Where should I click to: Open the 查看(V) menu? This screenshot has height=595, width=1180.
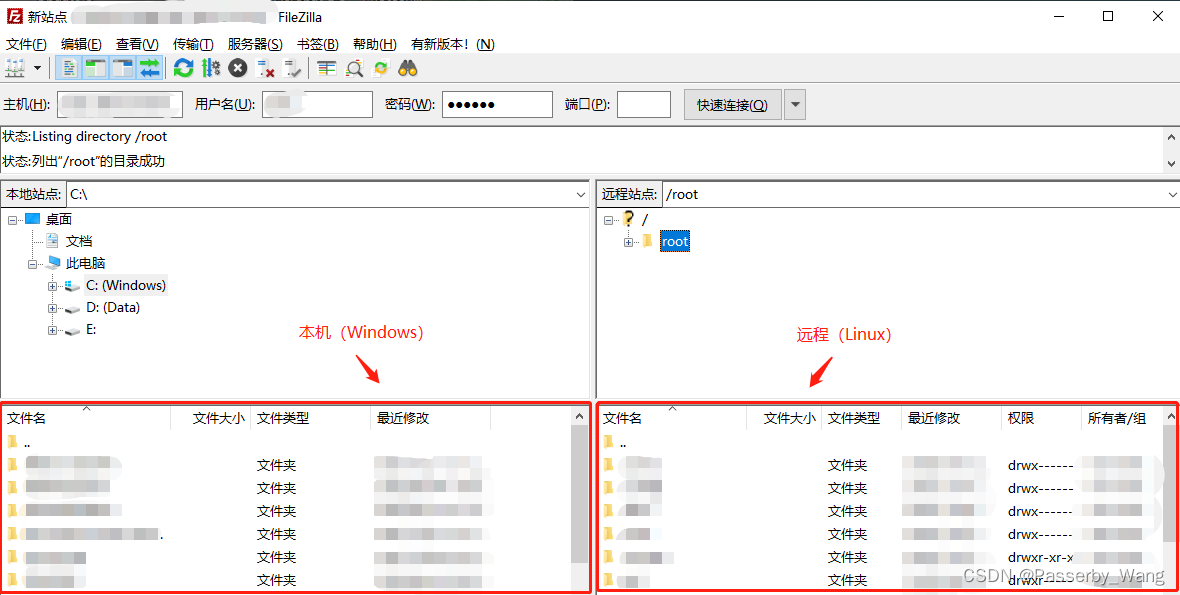coord(137,44)
